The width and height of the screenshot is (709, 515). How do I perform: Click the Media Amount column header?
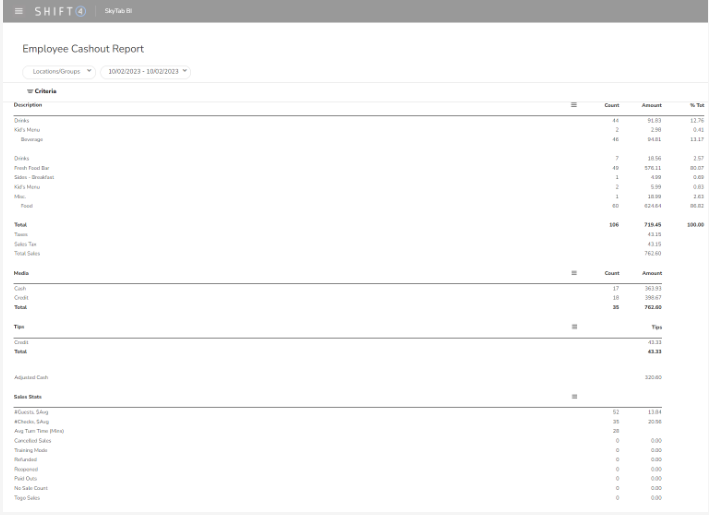tap(652, 272)
